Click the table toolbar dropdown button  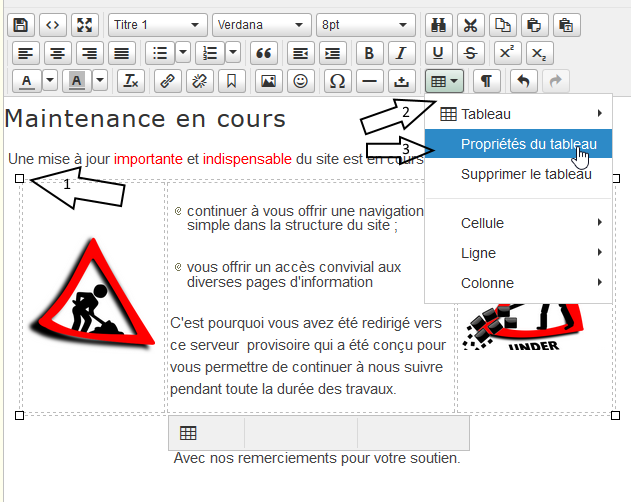point(444,81)
